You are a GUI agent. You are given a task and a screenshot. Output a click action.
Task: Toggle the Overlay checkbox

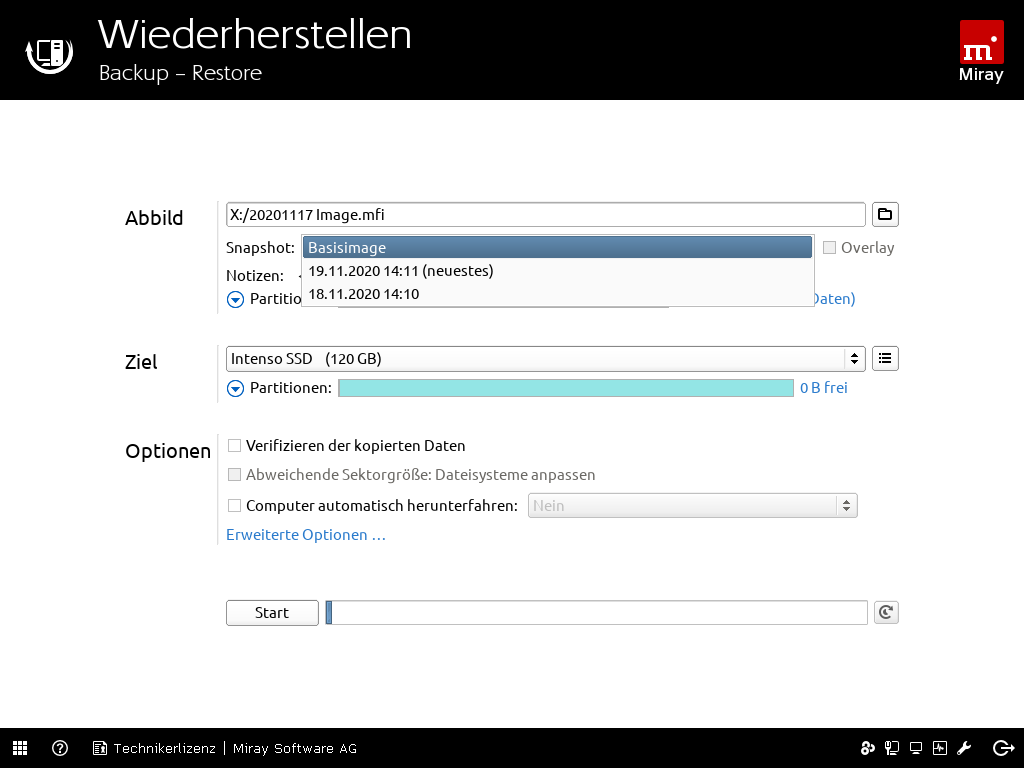(x=829, y=248)
